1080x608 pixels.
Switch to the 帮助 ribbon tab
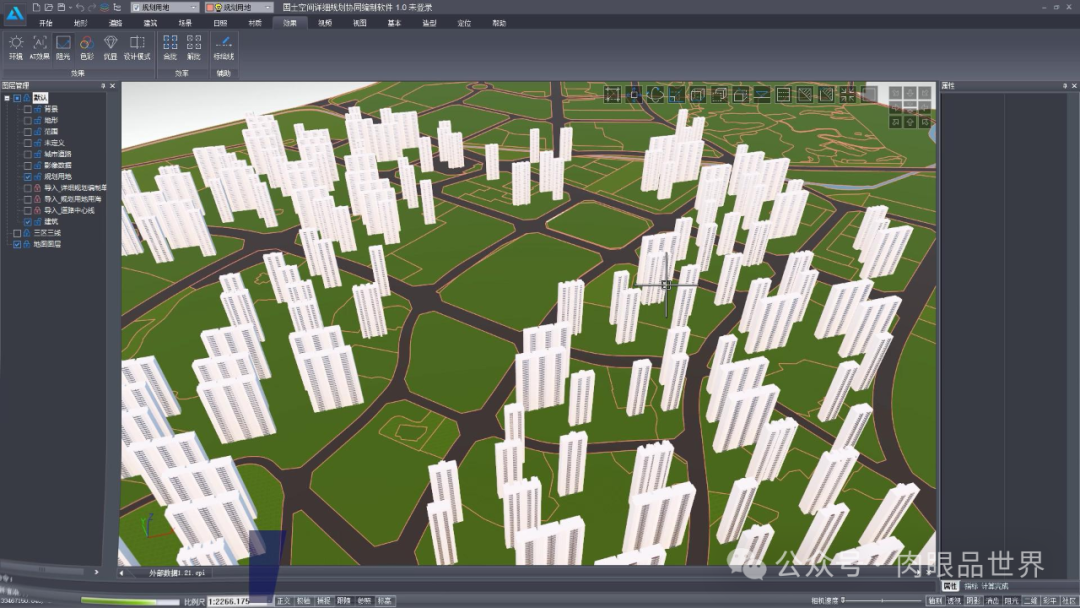pyautogui.click(x=499, y=23)
